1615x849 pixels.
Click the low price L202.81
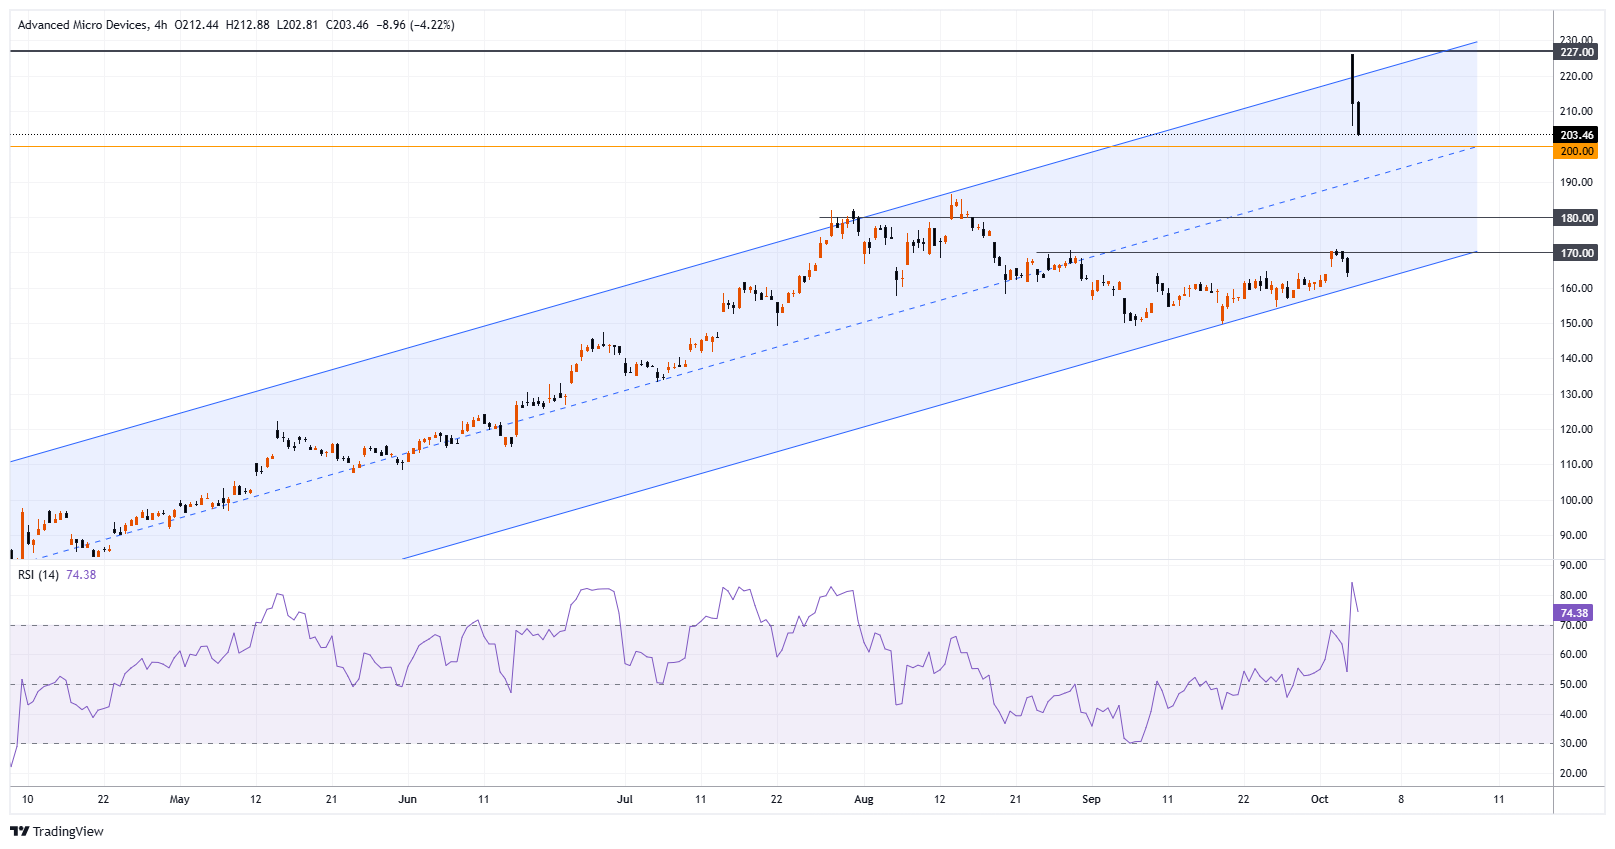coord(298,25)
